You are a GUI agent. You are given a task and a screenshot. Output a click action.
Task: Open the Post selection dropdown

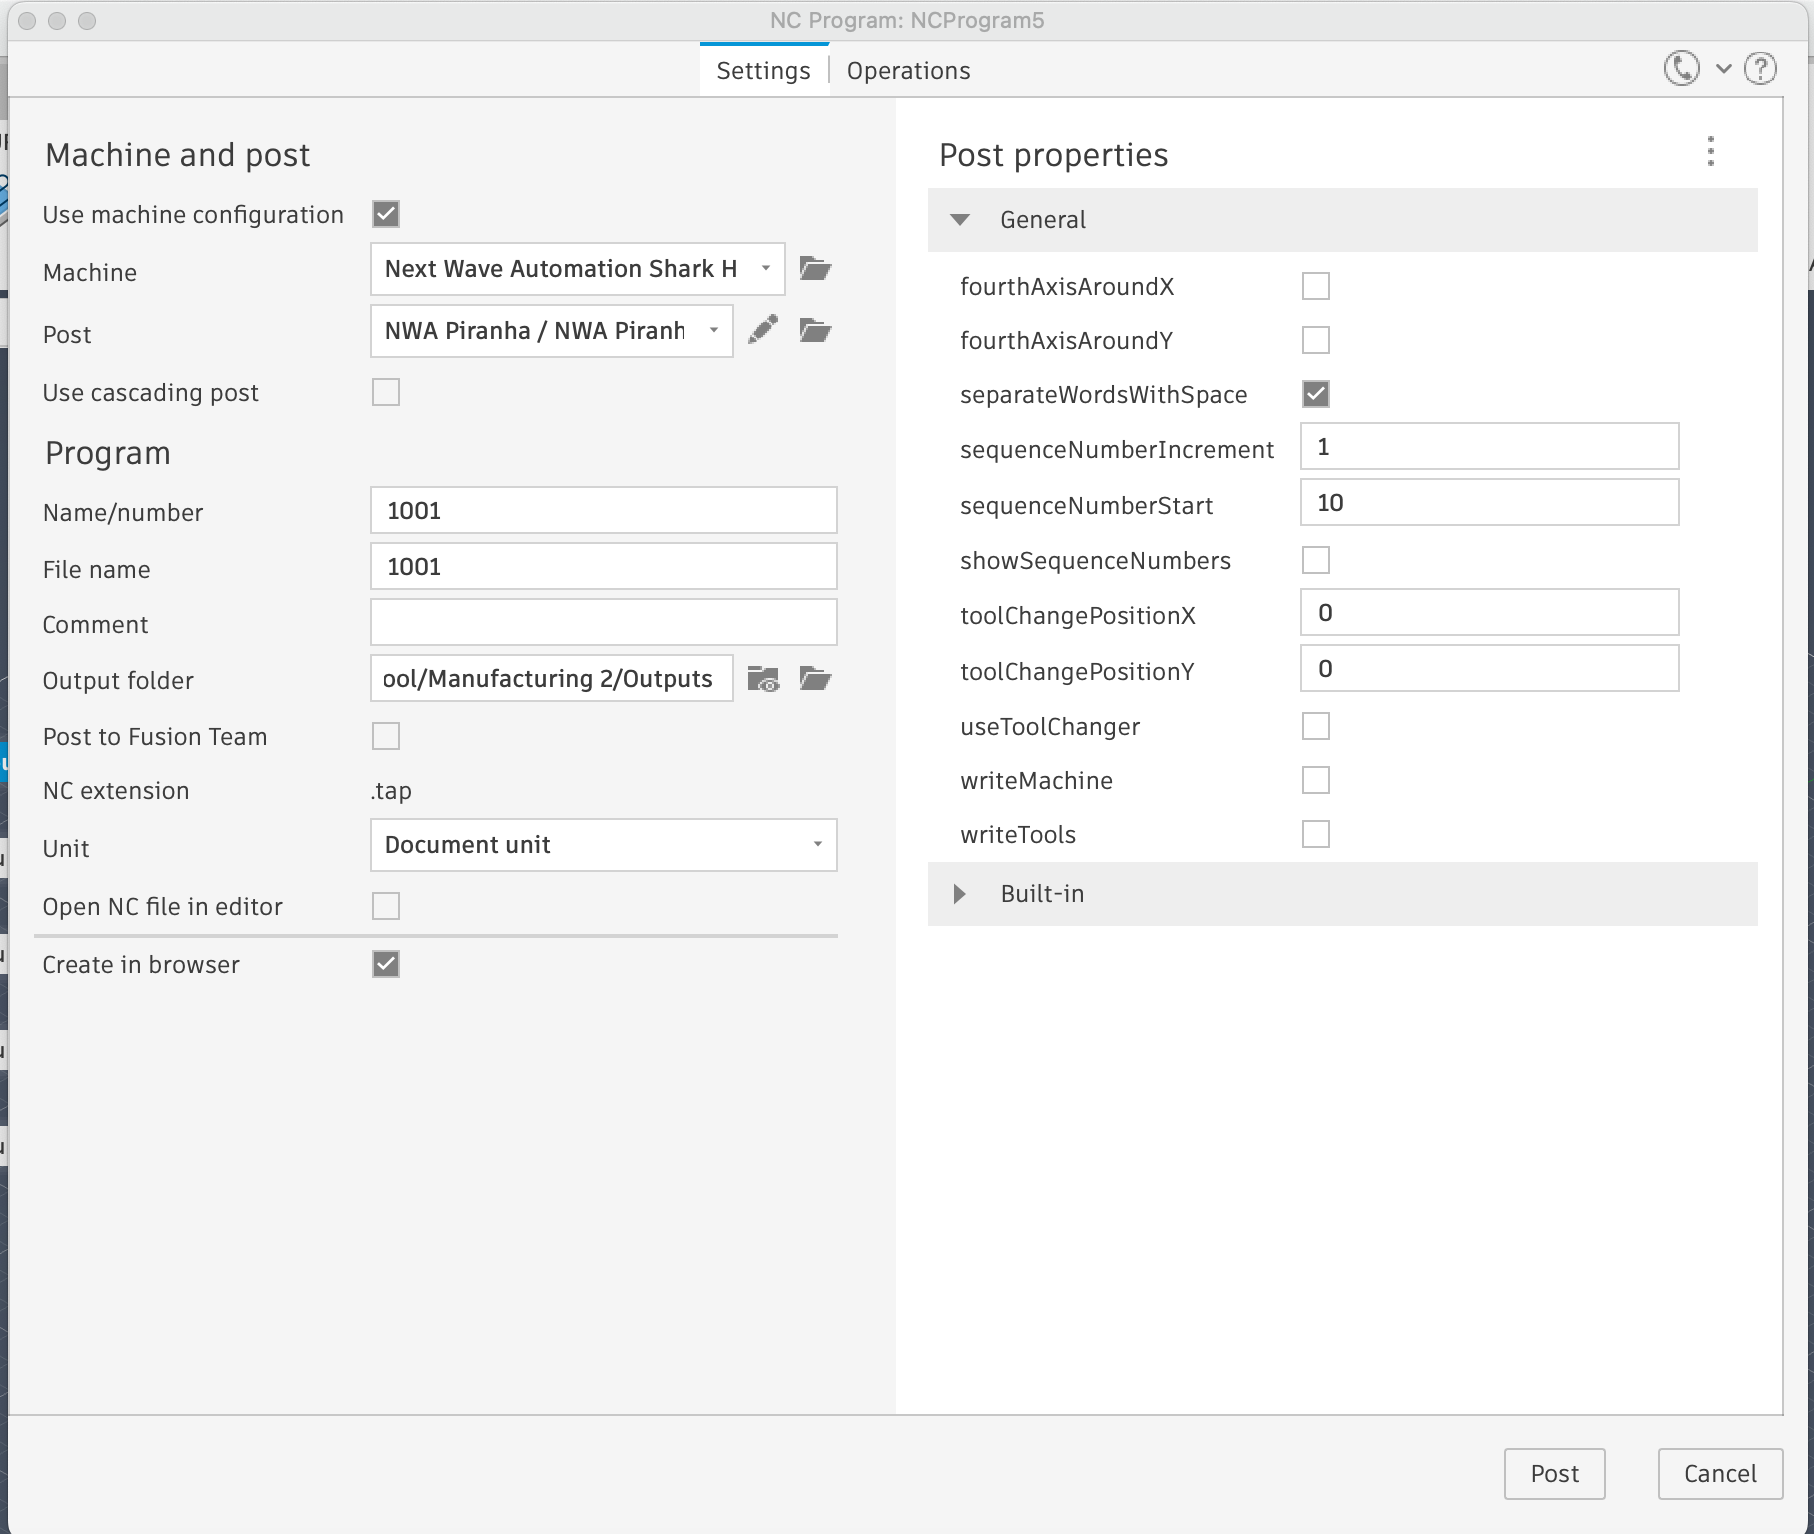coord(552,331)
